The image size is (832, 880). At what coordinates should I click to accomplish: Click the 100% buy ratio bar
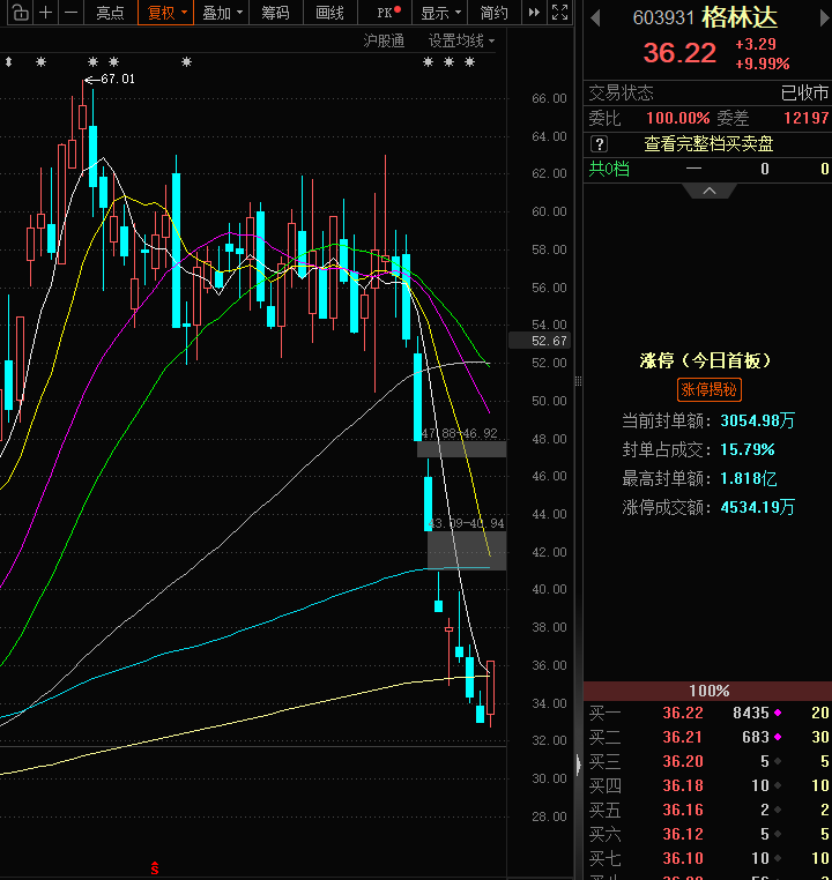pos(708,690)
